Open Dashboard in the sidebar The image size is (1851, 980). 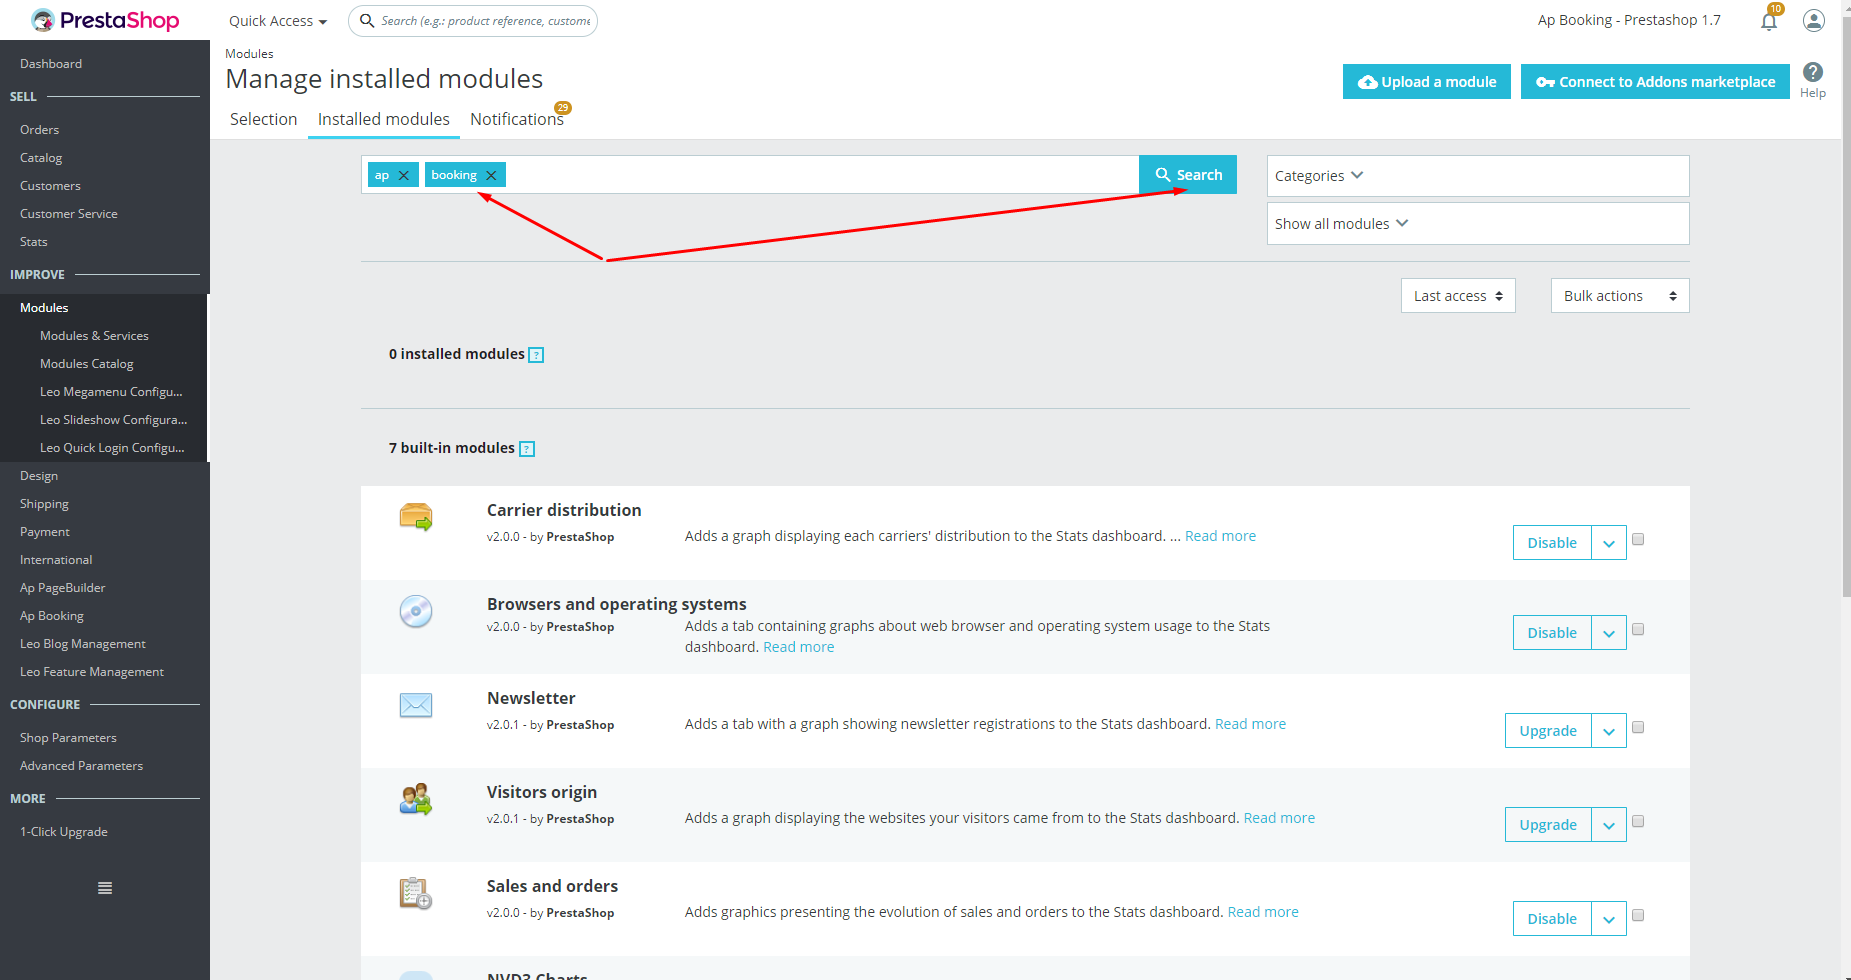pos(51,64)
